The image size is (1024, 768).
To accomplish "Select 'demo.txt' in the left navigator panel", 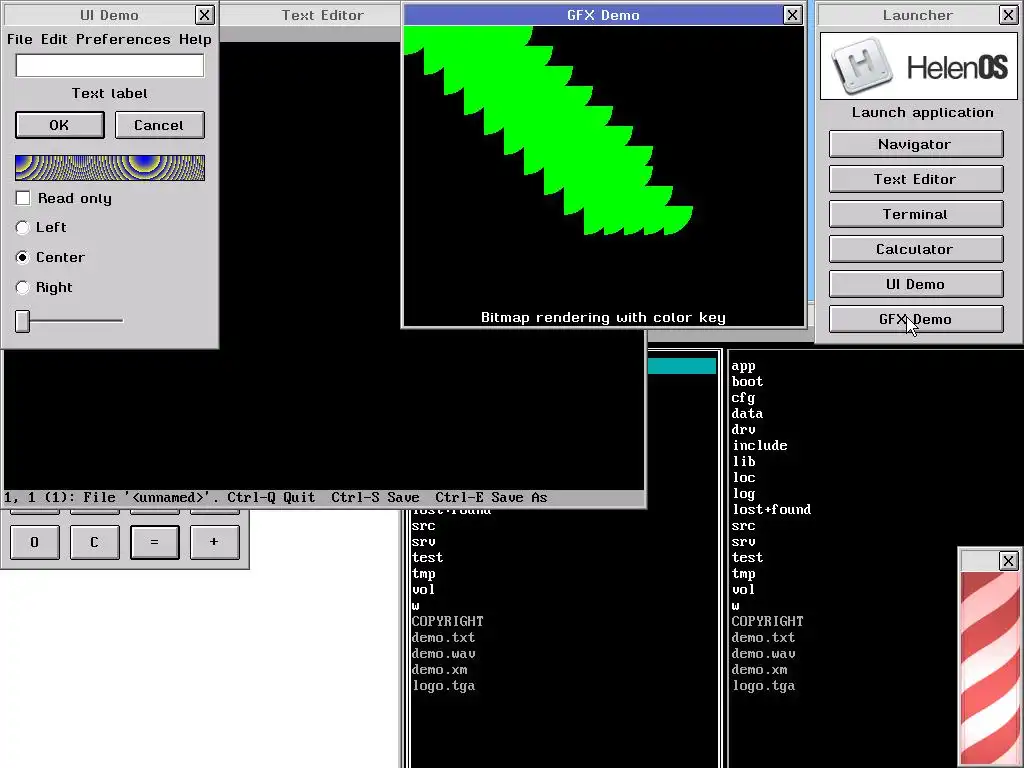I will pyautogui.click(x=443, y=637).
